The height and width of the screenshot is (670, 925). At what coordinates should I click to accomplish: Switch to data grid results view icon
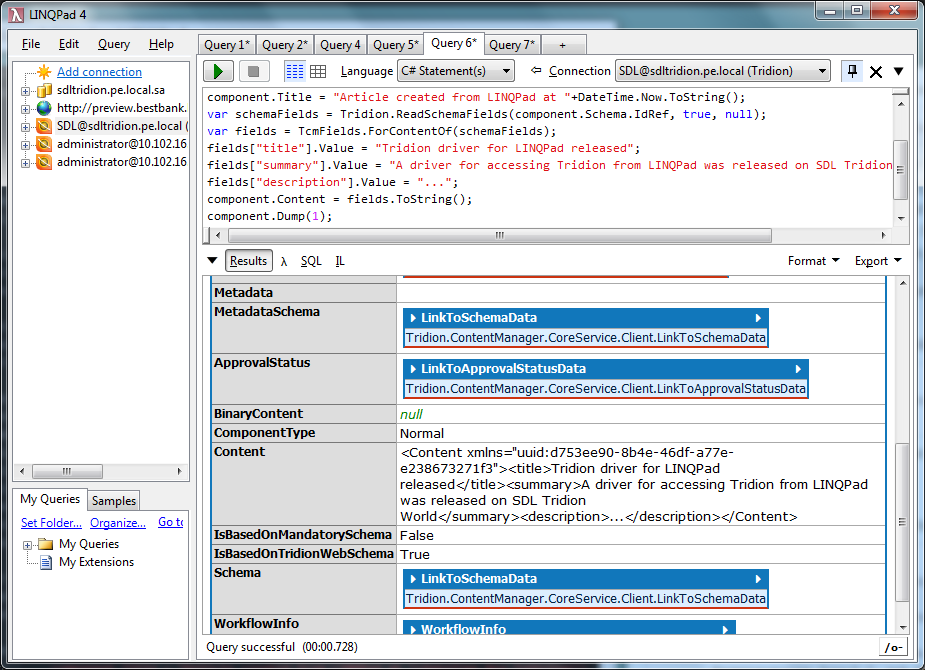(x=318, y=71)
